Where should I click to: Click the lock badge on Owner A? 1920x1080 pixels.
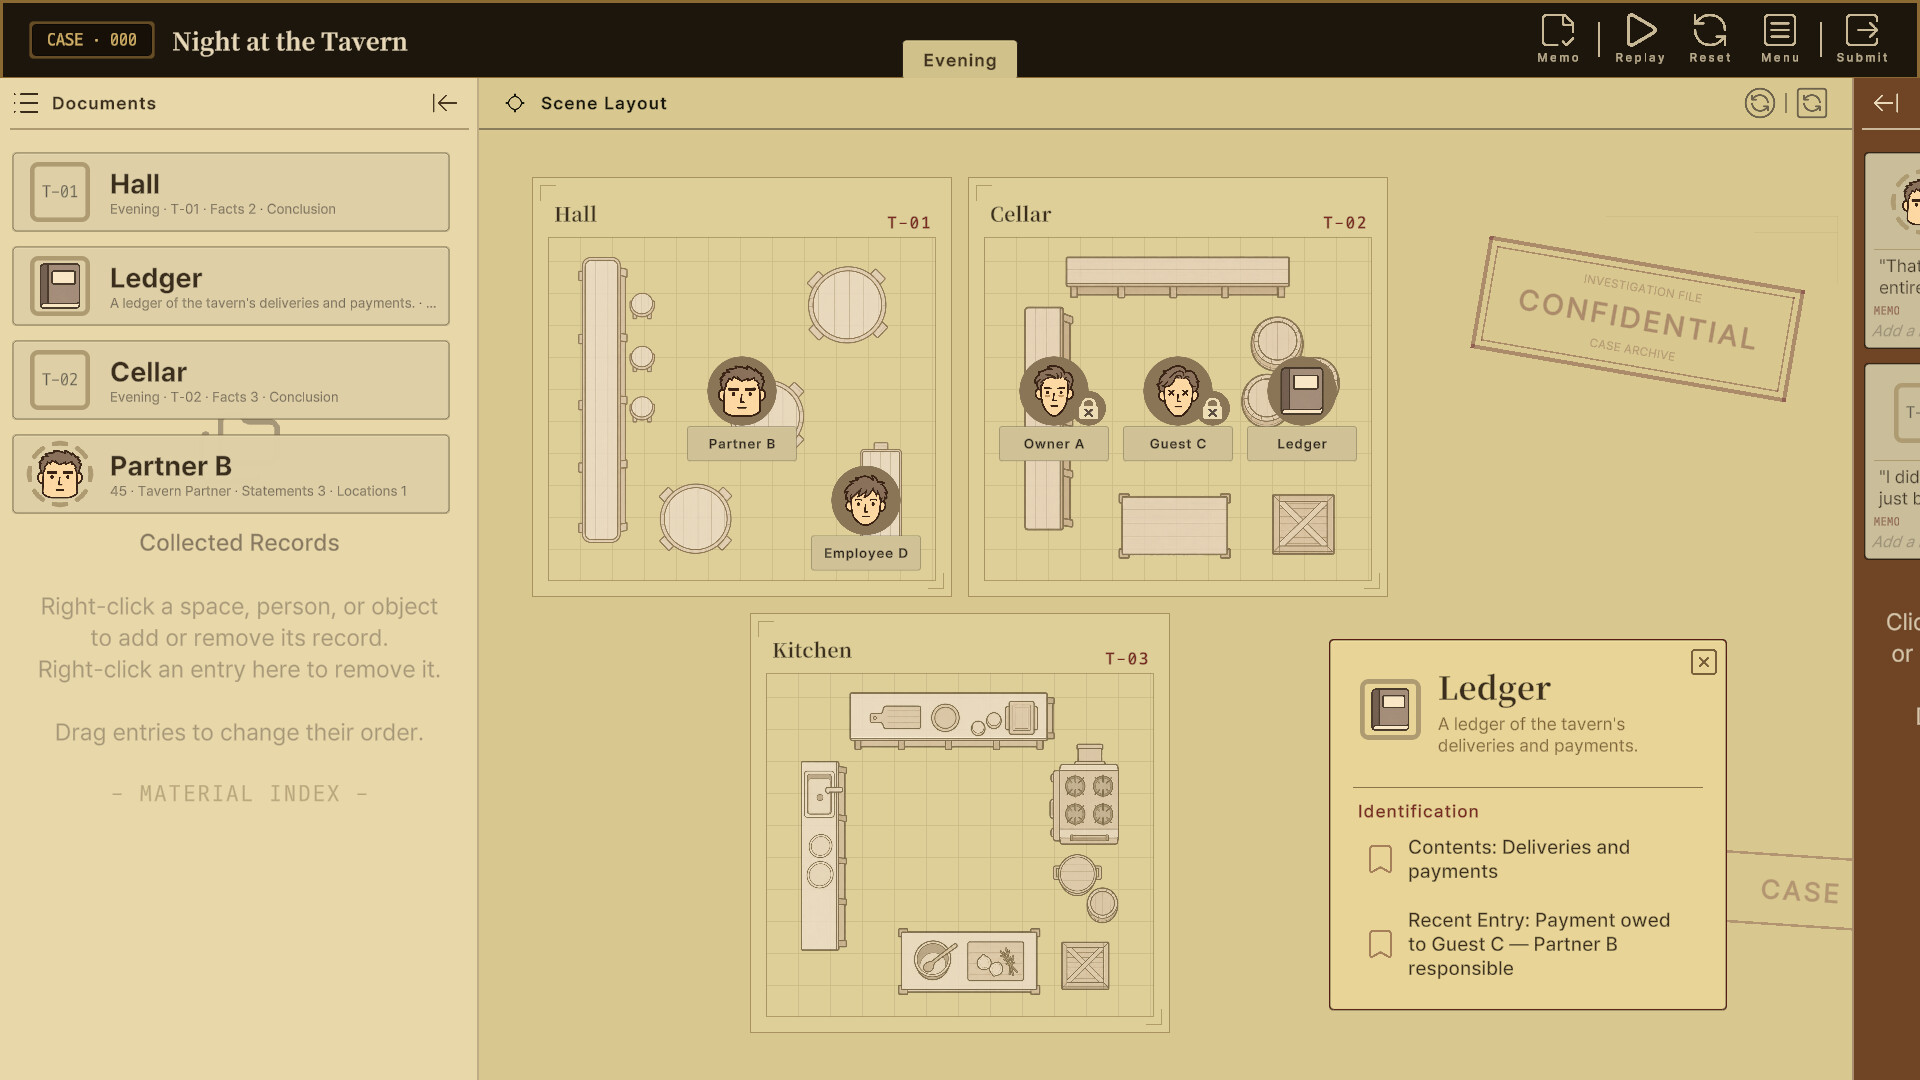point(1089,409)
